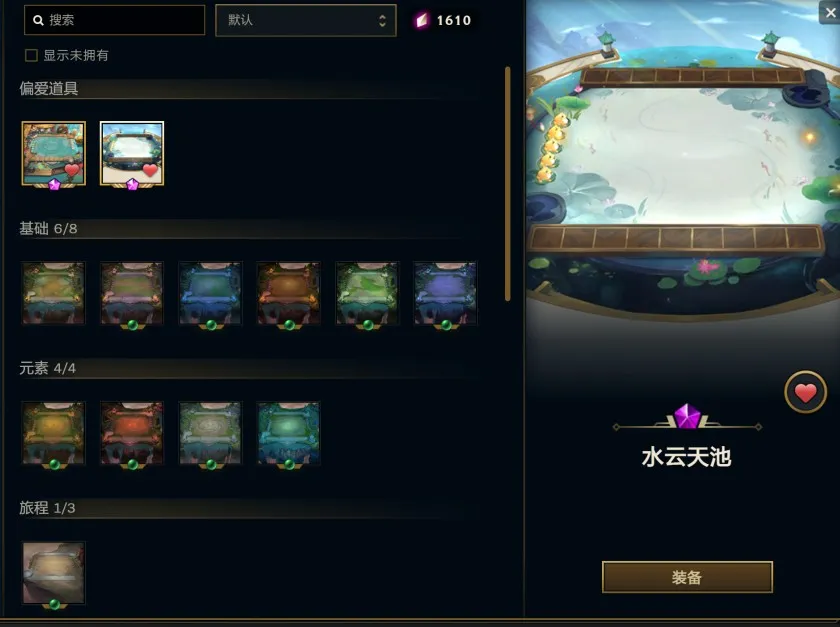The width and height of the screenshot is (840, 627).
Task: Click the up-down arrows on the 默认 dropdown
Action: click(x=382, y=20)
